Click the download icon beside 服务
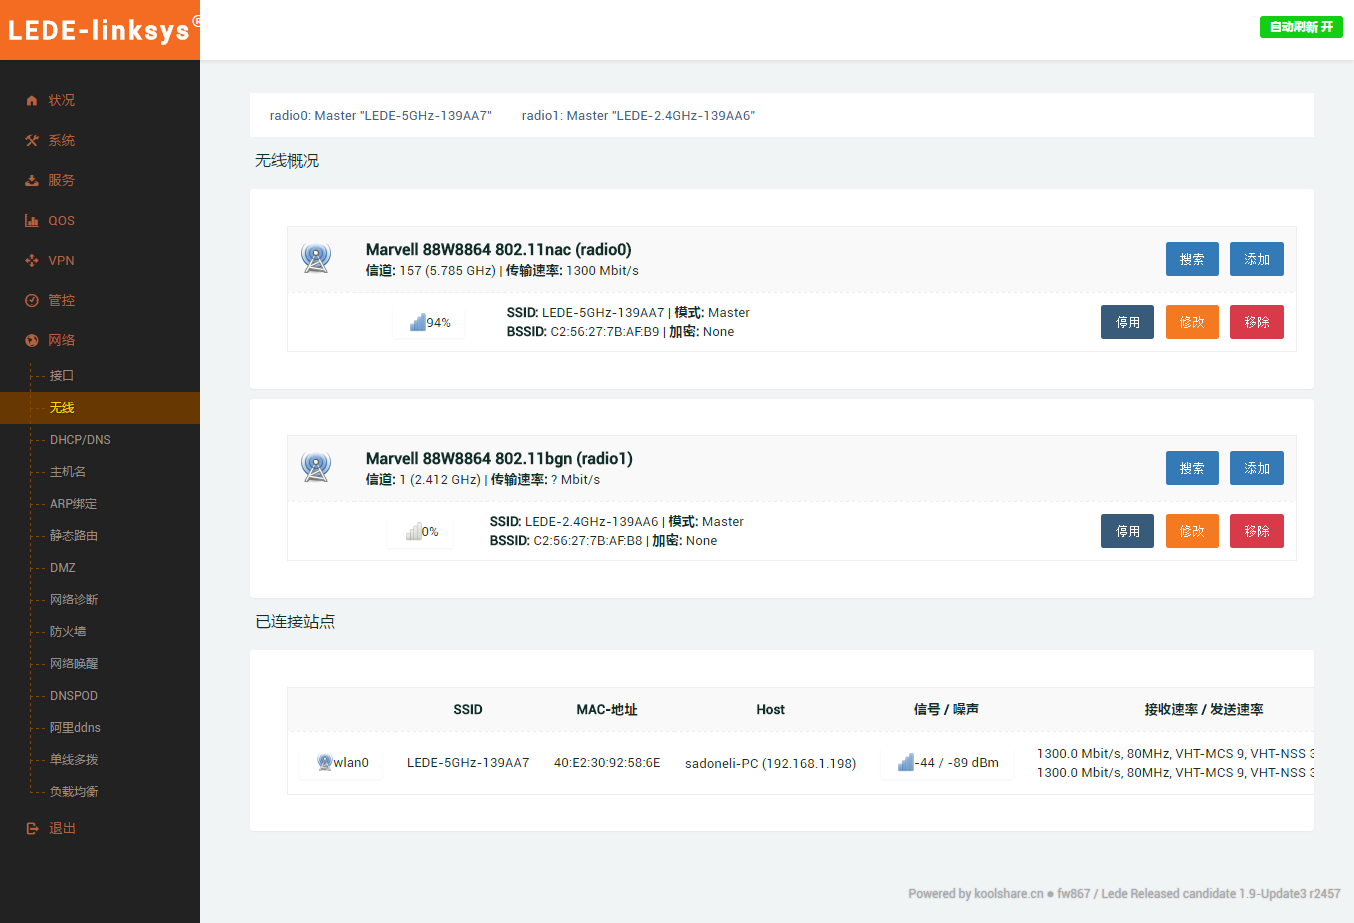 coord(32,181)
